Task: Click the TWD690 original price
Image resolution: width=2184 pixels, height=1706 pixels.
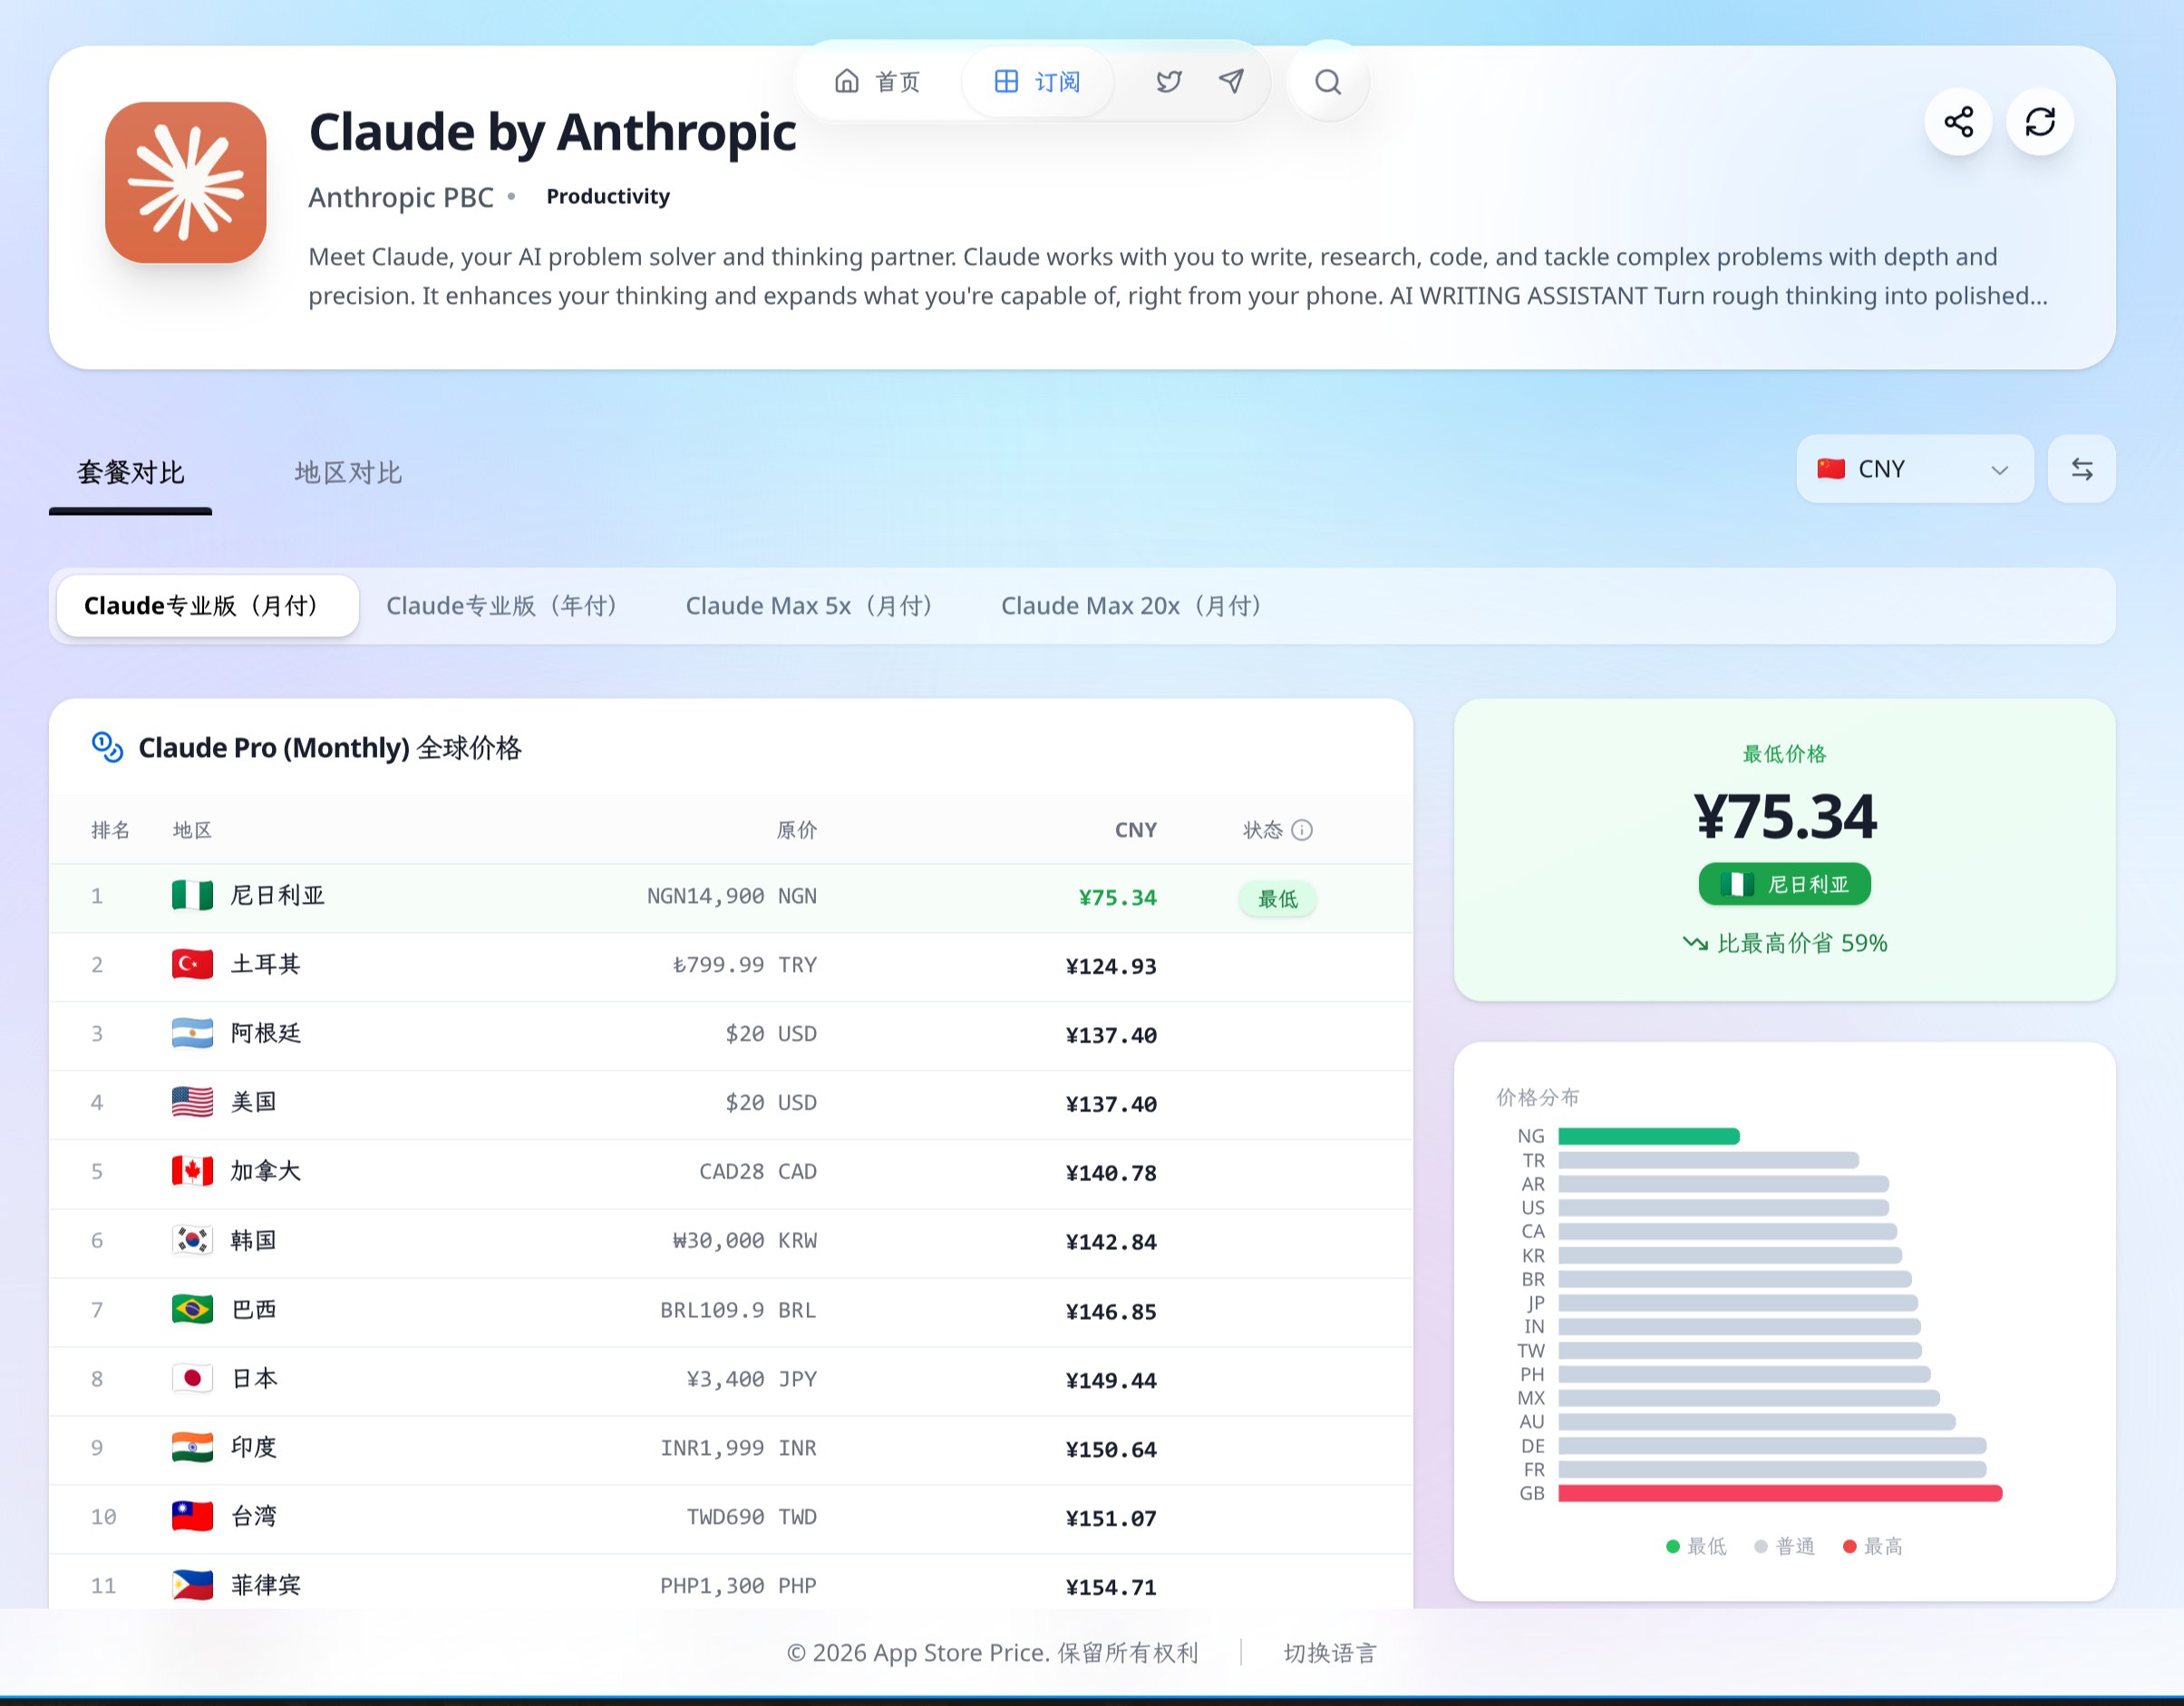Action: [x=751, y=1517]
